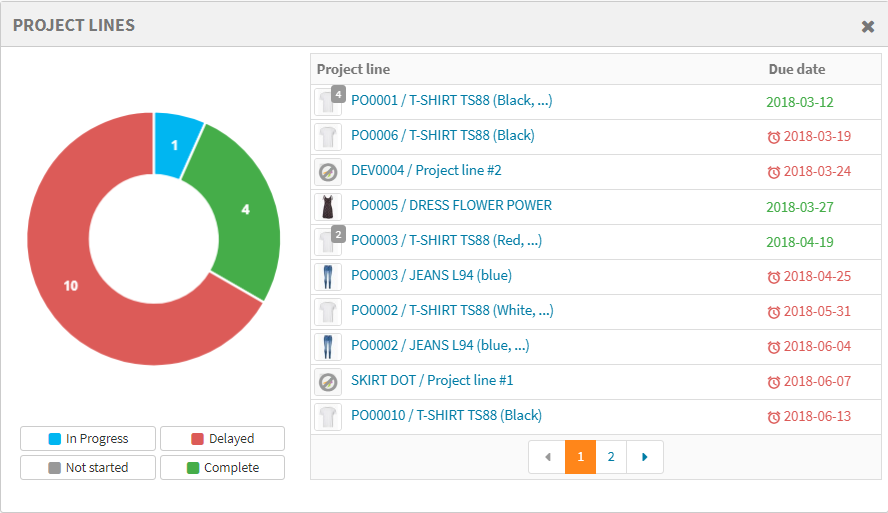Click the T-shirt icon for PO00010
Image resolution: width=888 pixels, height=513 pixels.
coord(327,417)
